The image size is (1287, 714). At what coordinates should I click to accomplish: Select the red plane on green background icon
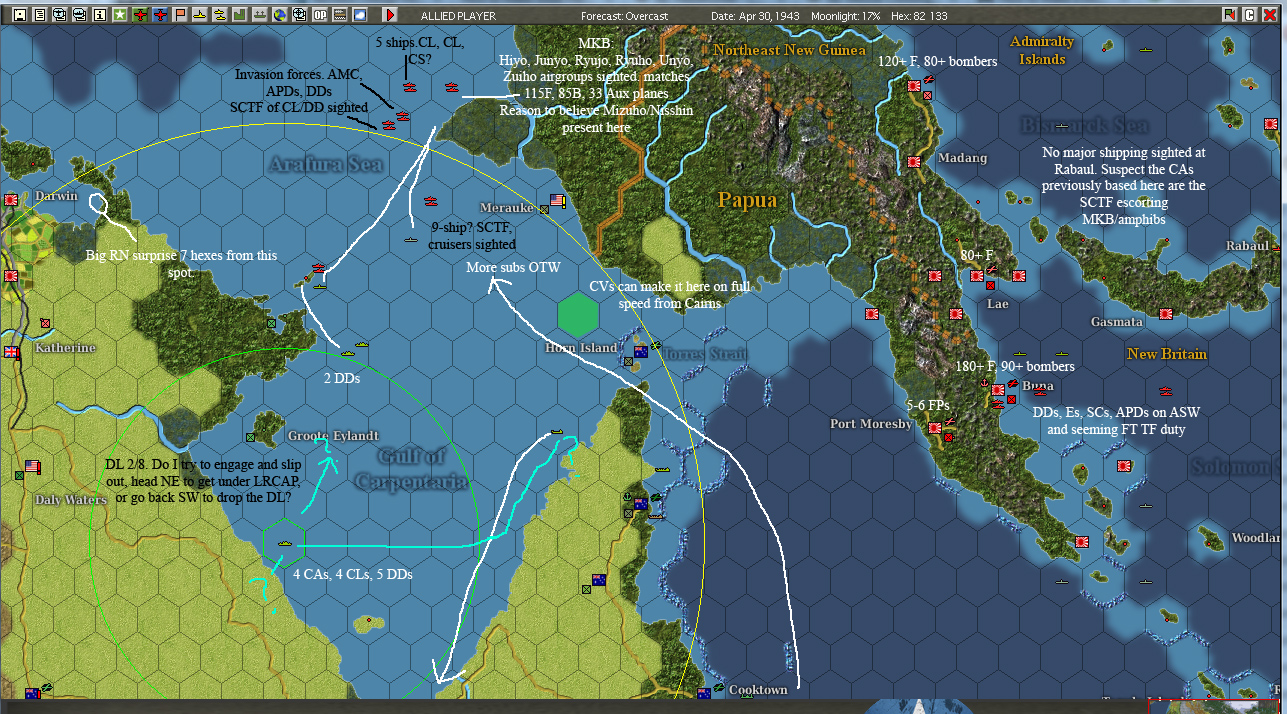pyautogui.click(x=140, y=15)
